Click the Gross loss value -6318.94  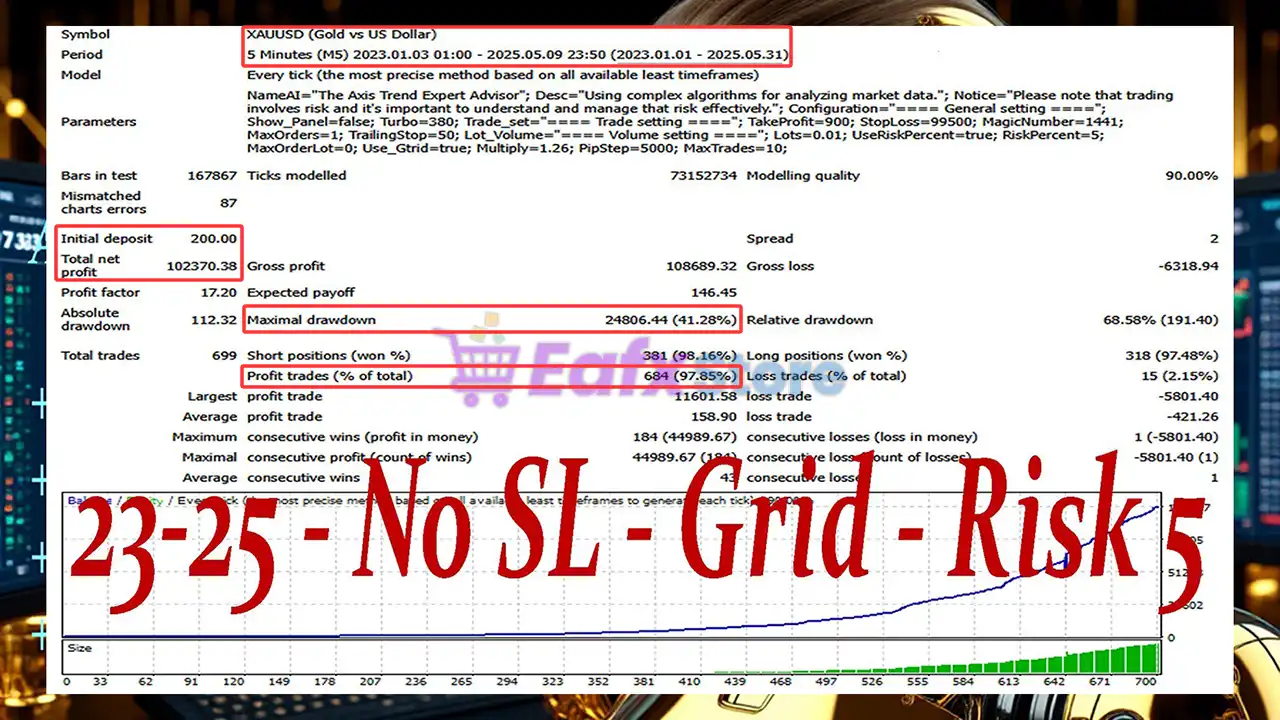(x=1186, y=267)
